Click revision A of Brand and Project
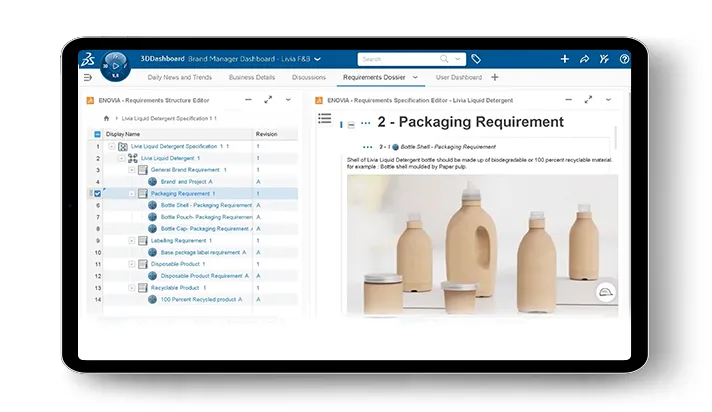 [x=258, y=182]
